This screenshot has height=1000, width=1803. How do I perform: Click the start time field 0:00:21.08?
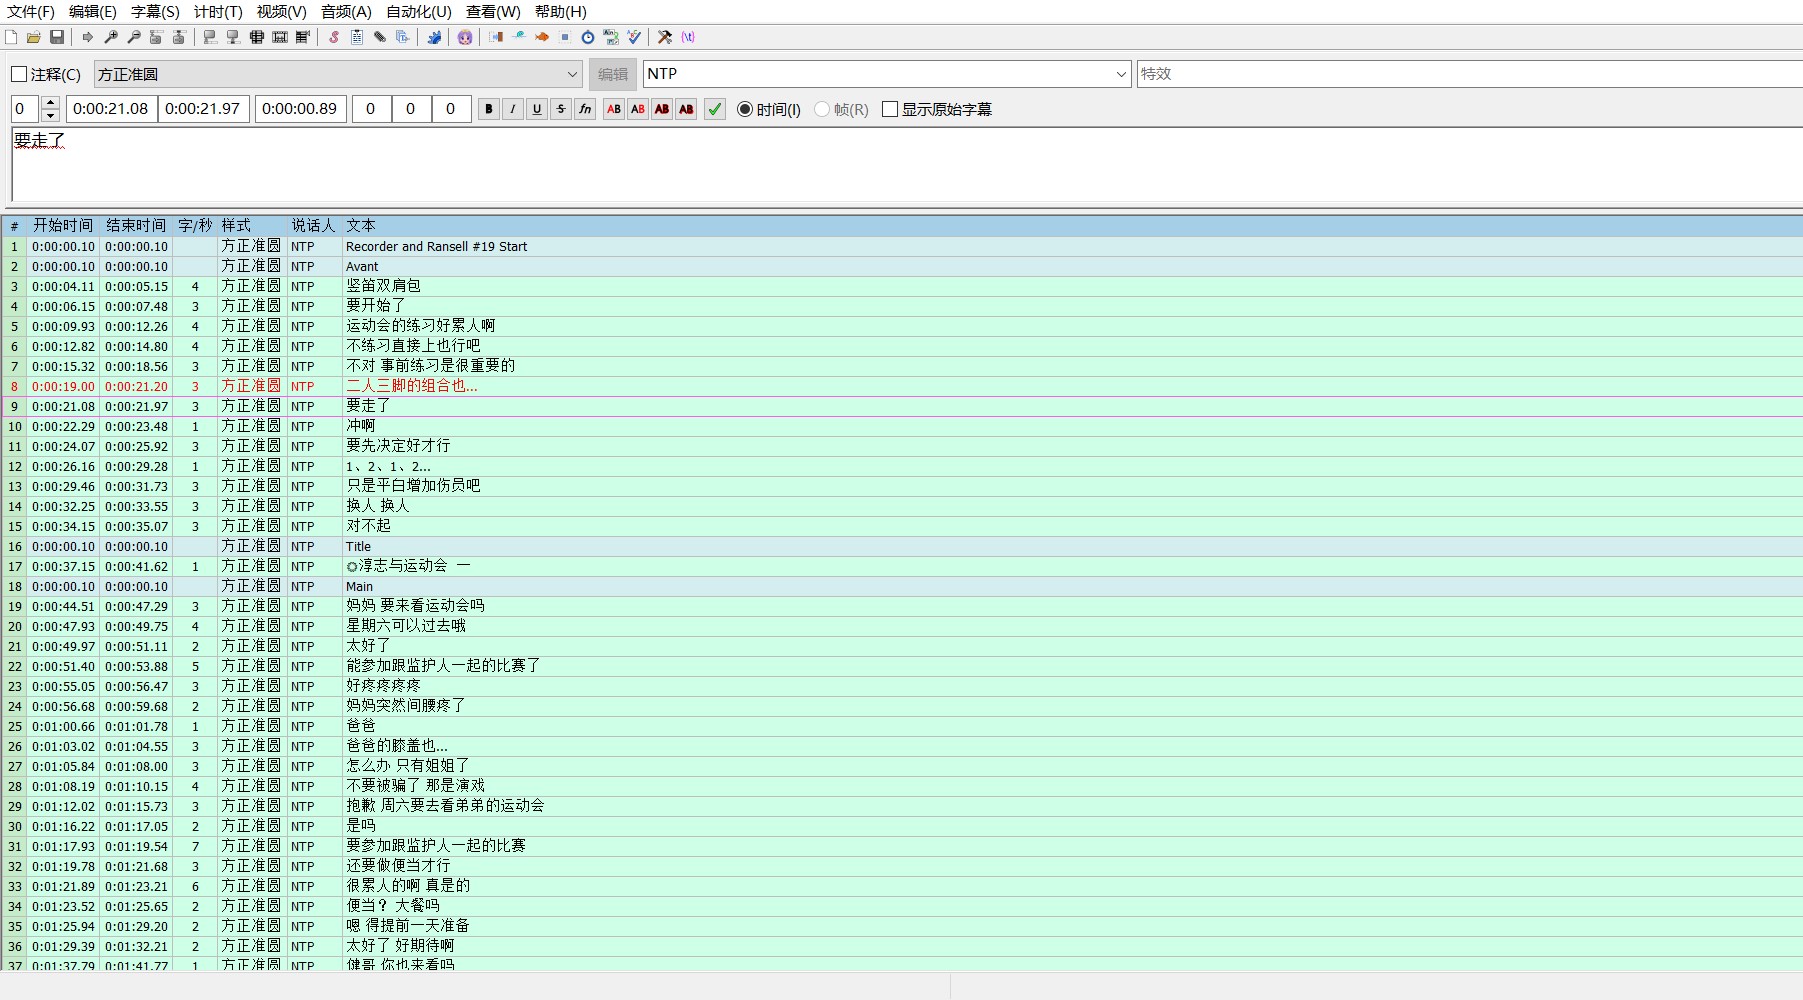pyautogui.click(x=111, y=109)
